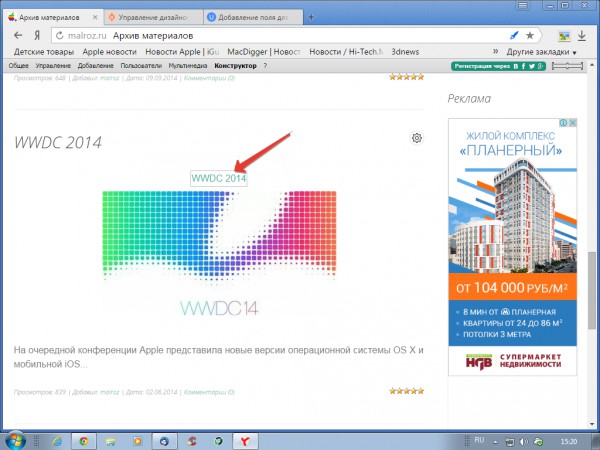
Task: Open the volume speaker tray icon
Action: click(x=524, y=442)
